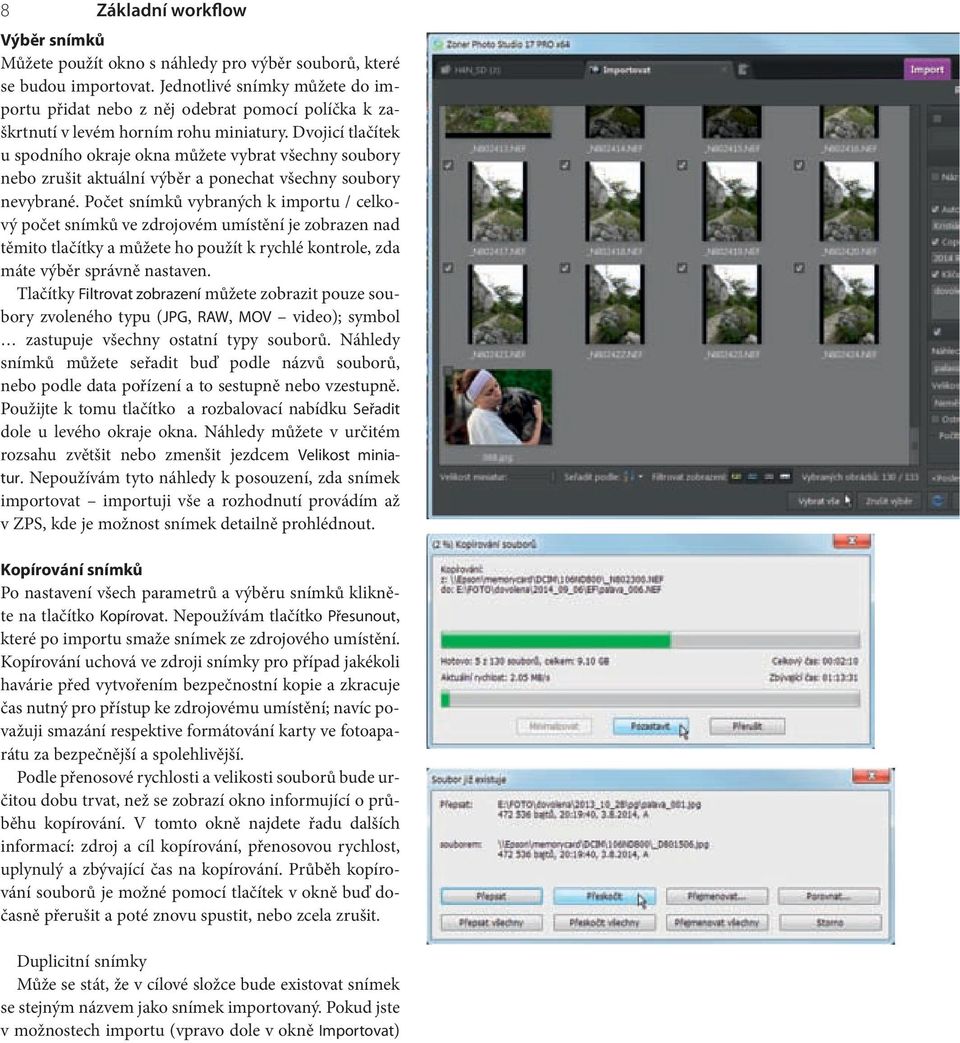Click the purple Import button
Viewport: 960px width, 1043px height.
[927, 69]
